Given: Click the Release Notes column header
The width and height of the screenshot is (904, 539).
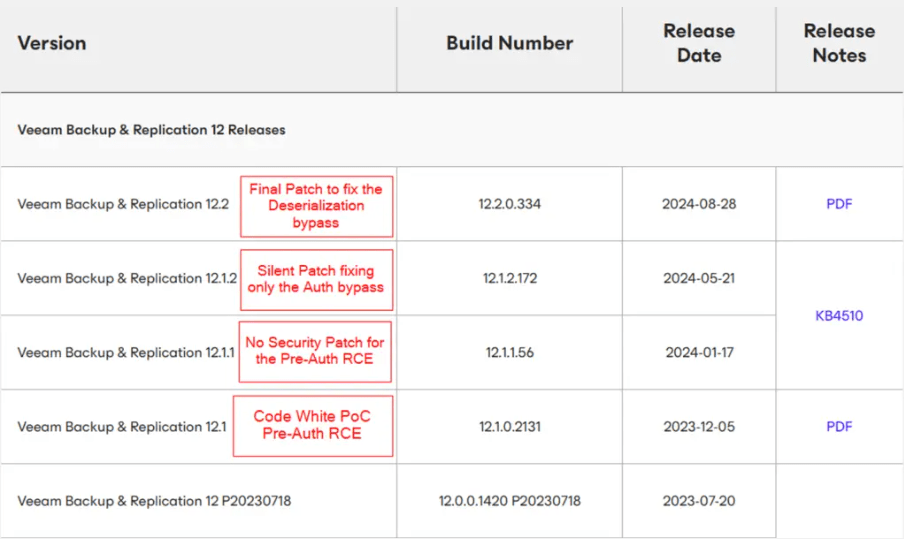Looking at the screenshot, I should point(839,43).
